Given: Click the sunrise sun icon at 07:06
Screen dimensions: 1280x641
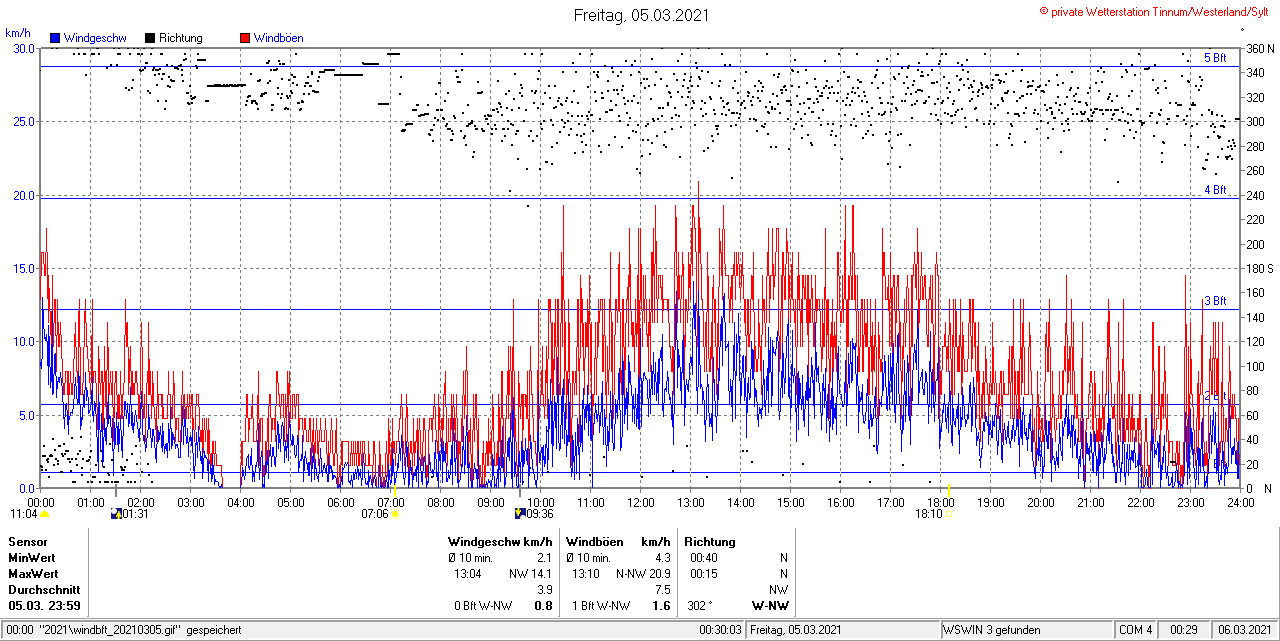Looking at the screenshot, I should [x=395, y=514].
